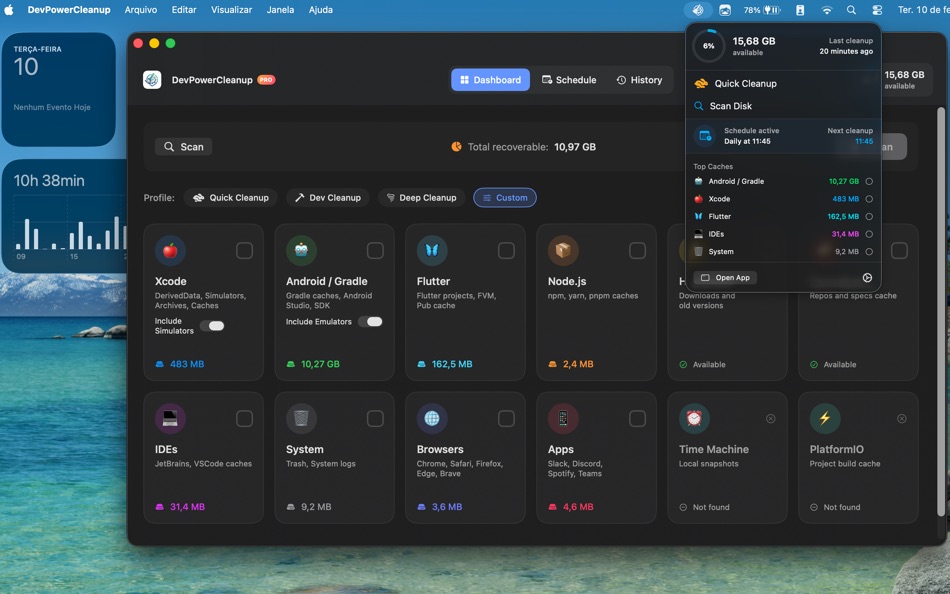Check the Browsers card checkbox

click(x=506, y=418)
